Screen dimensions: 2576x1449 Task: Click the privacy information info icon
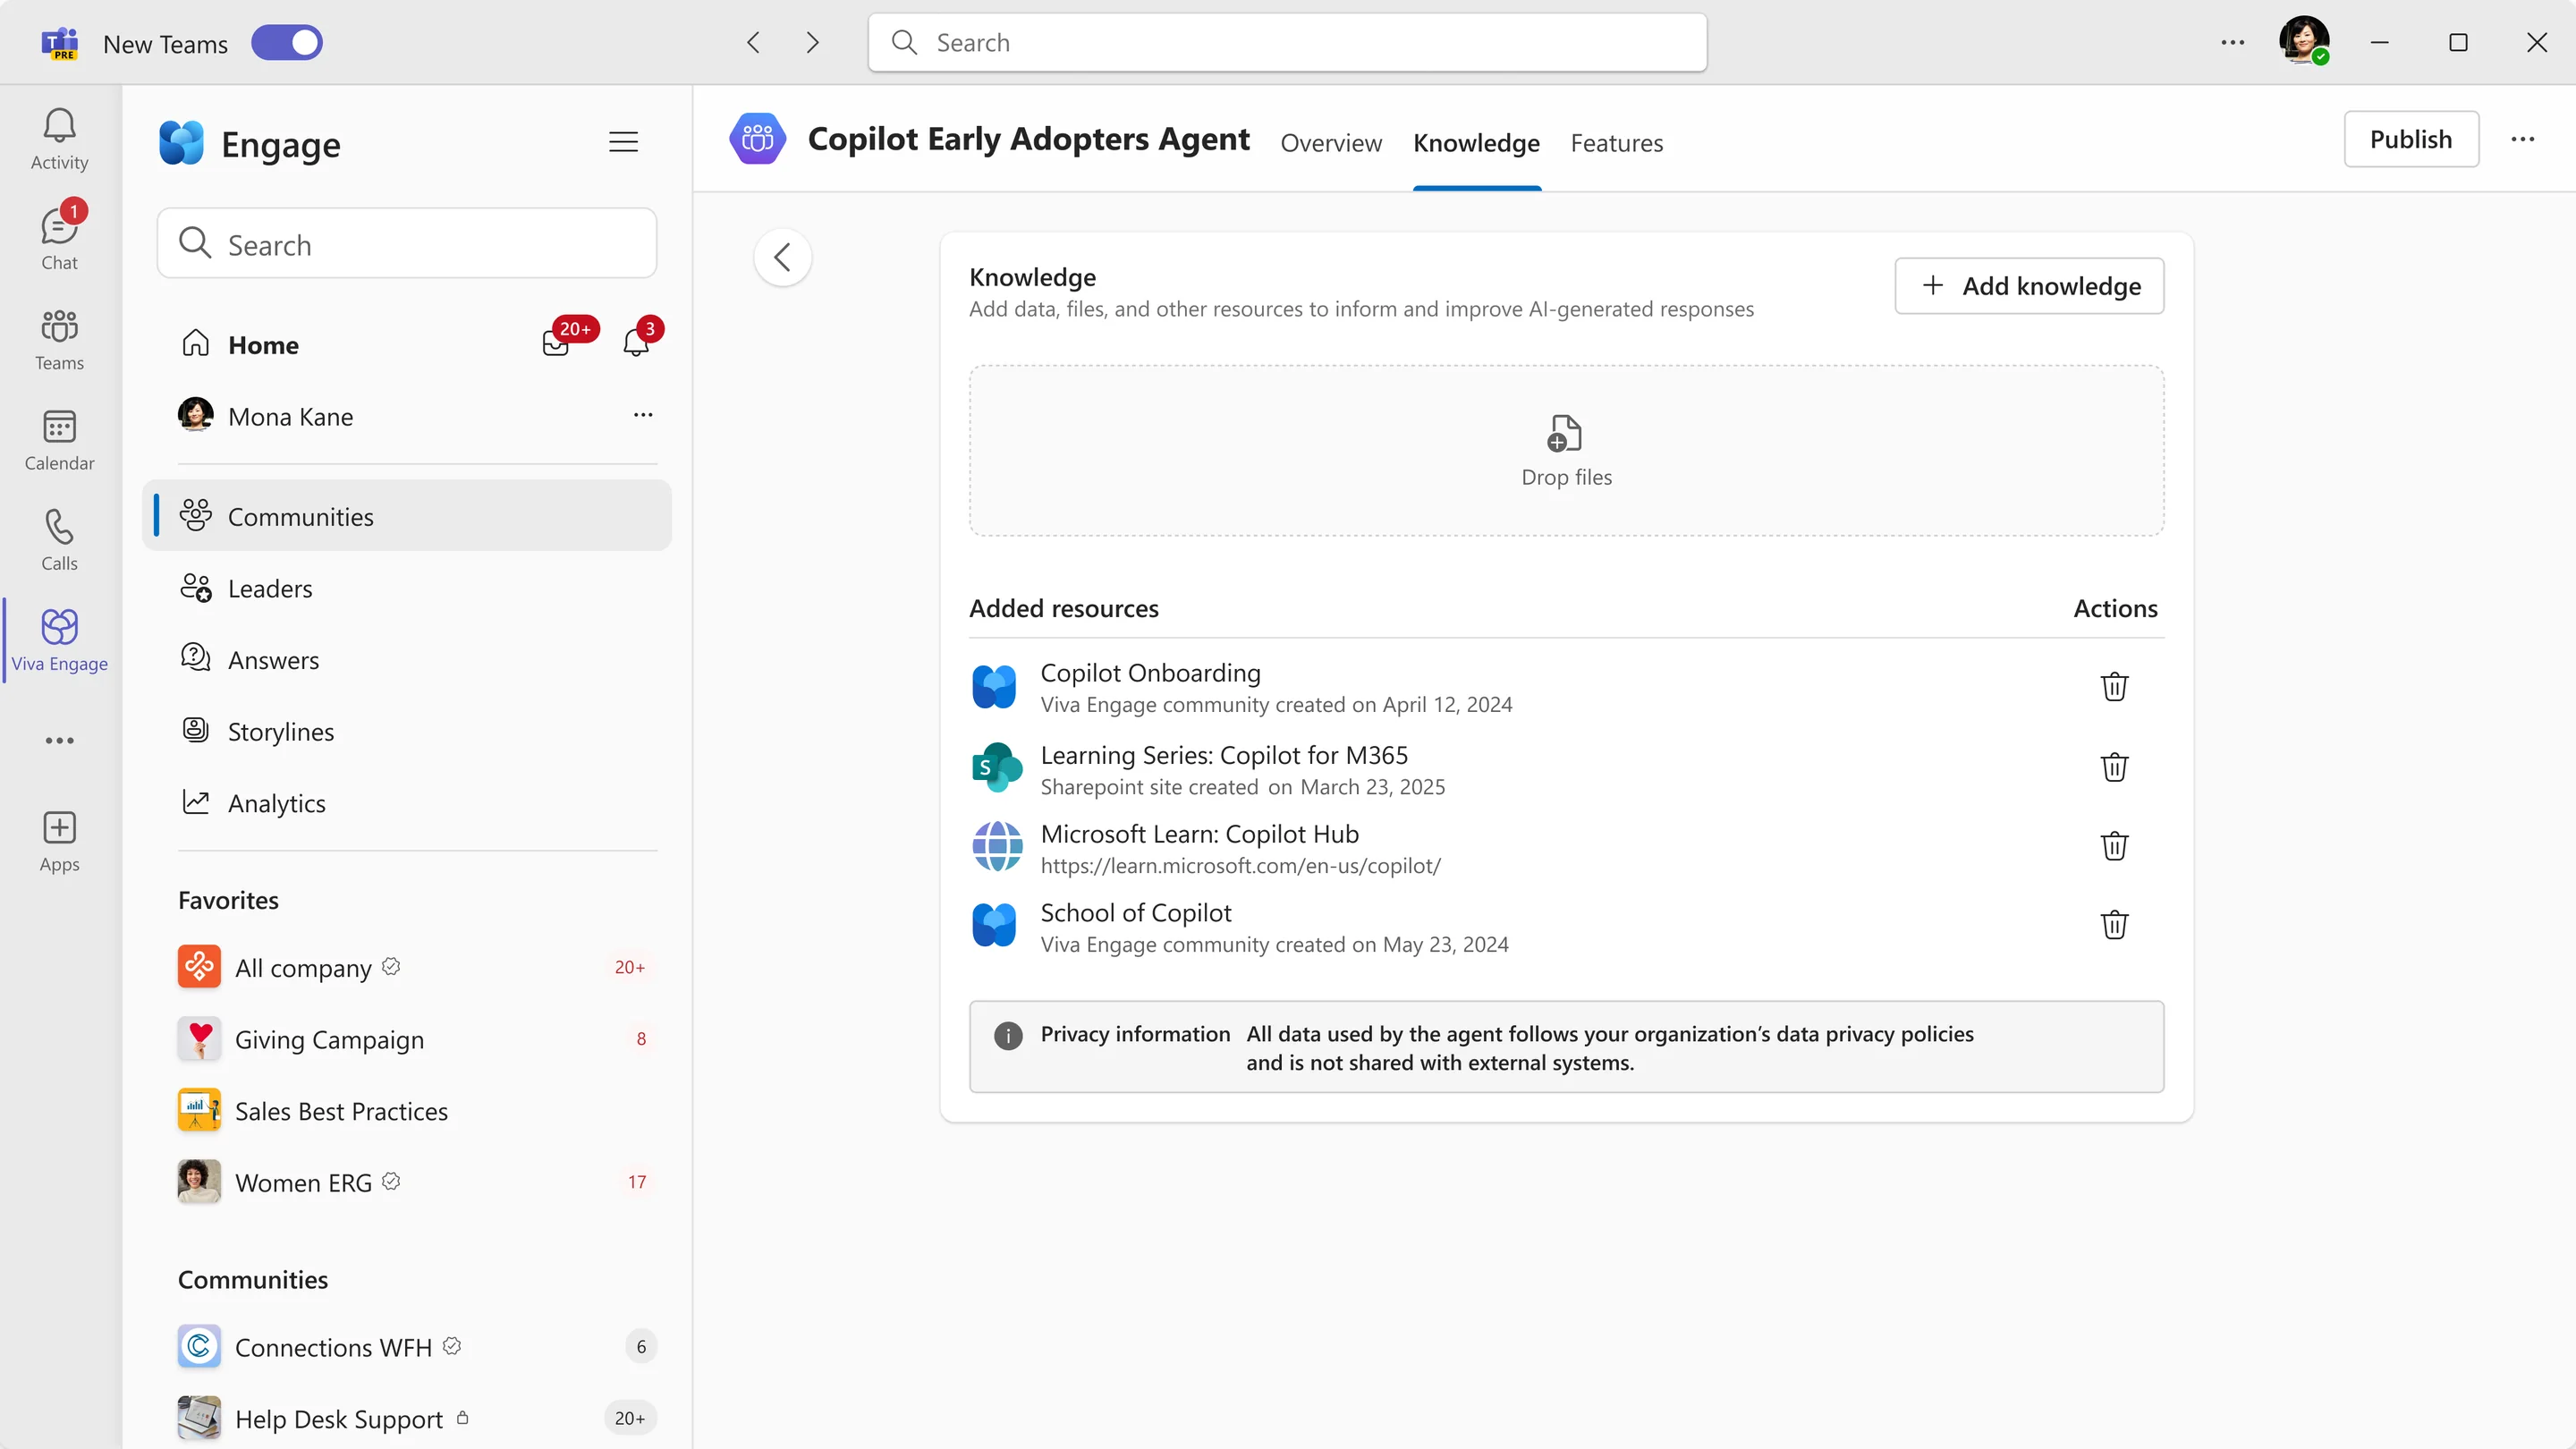pos(1008,1035)
